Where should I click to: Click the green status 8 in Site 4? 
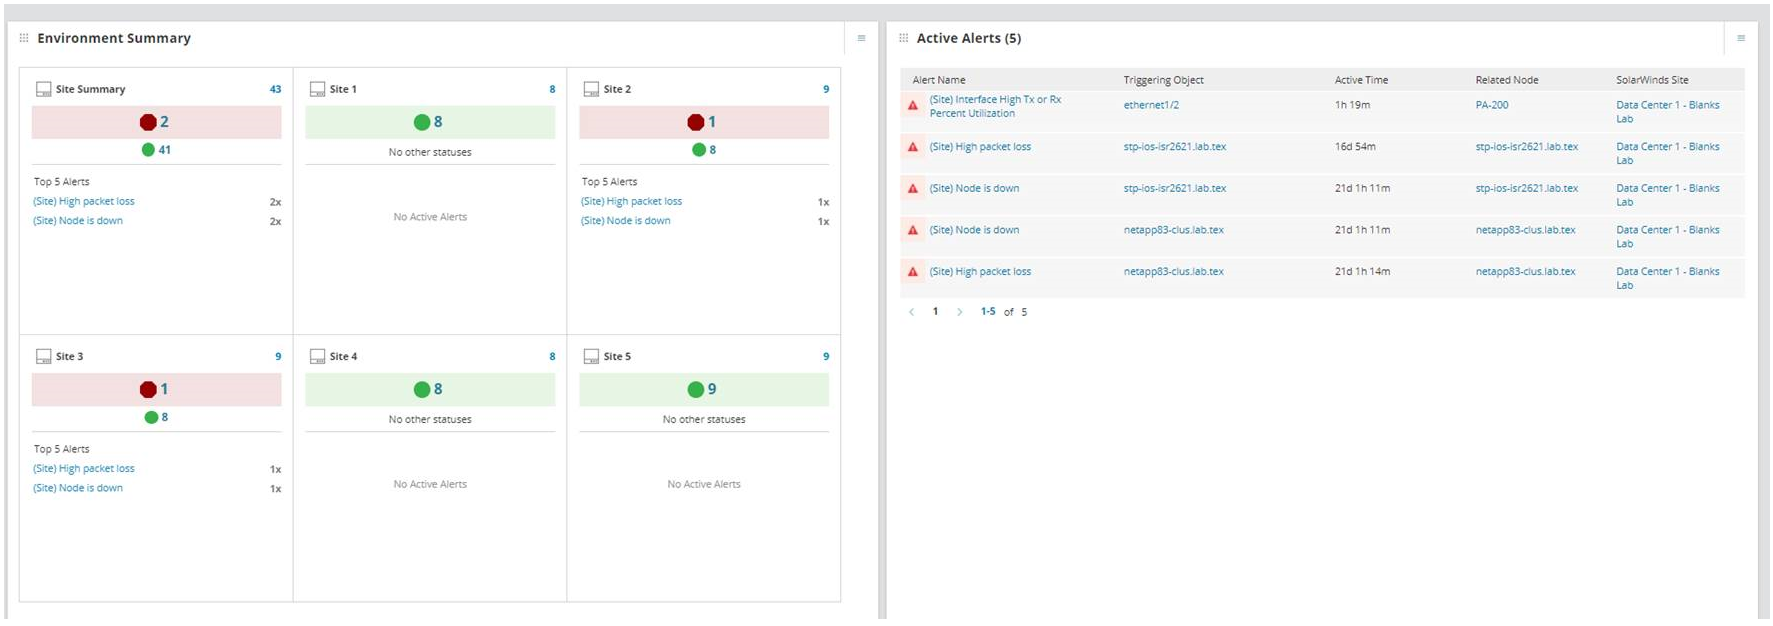428,389
